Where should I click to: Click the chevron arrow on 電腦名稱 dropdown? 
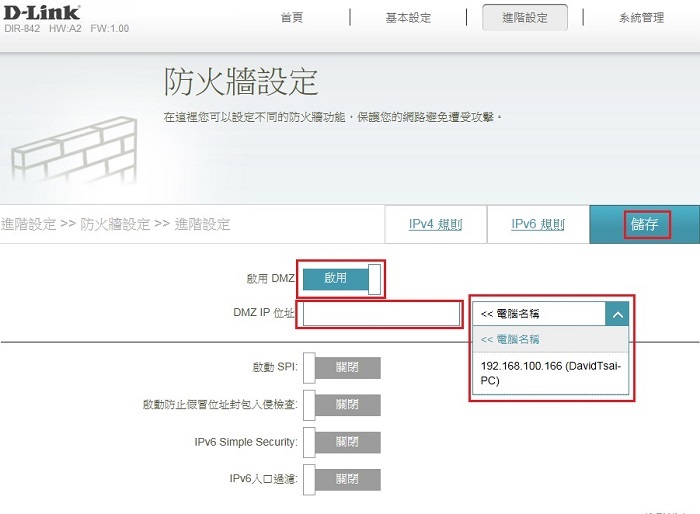pos(617,314)
